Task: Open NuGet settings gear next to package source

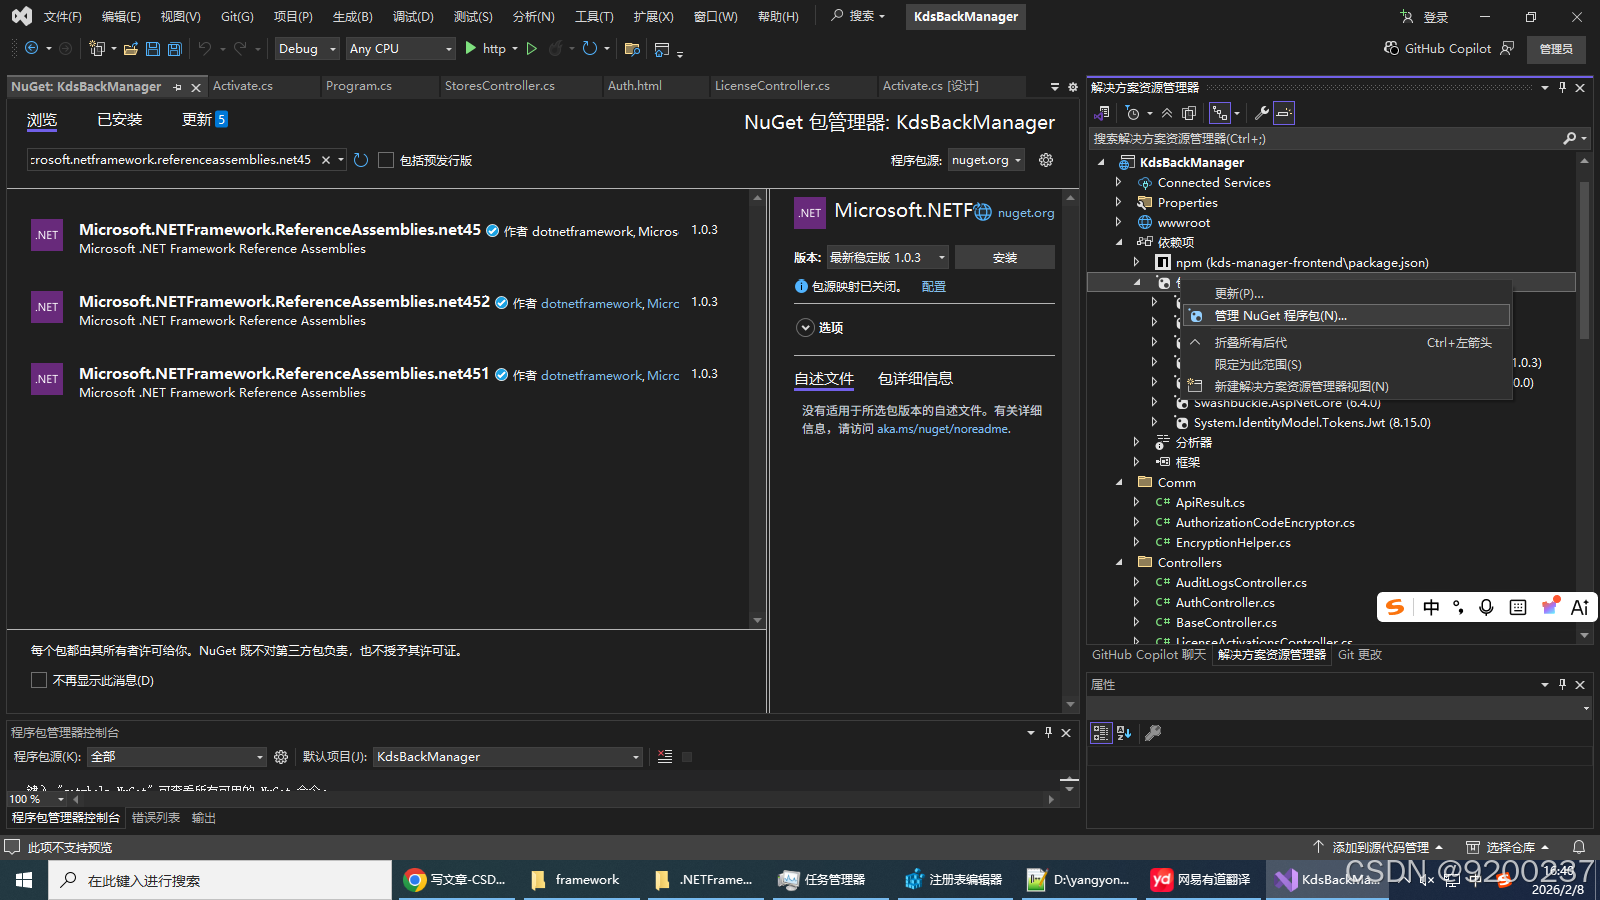Action: pos(1046,160)
